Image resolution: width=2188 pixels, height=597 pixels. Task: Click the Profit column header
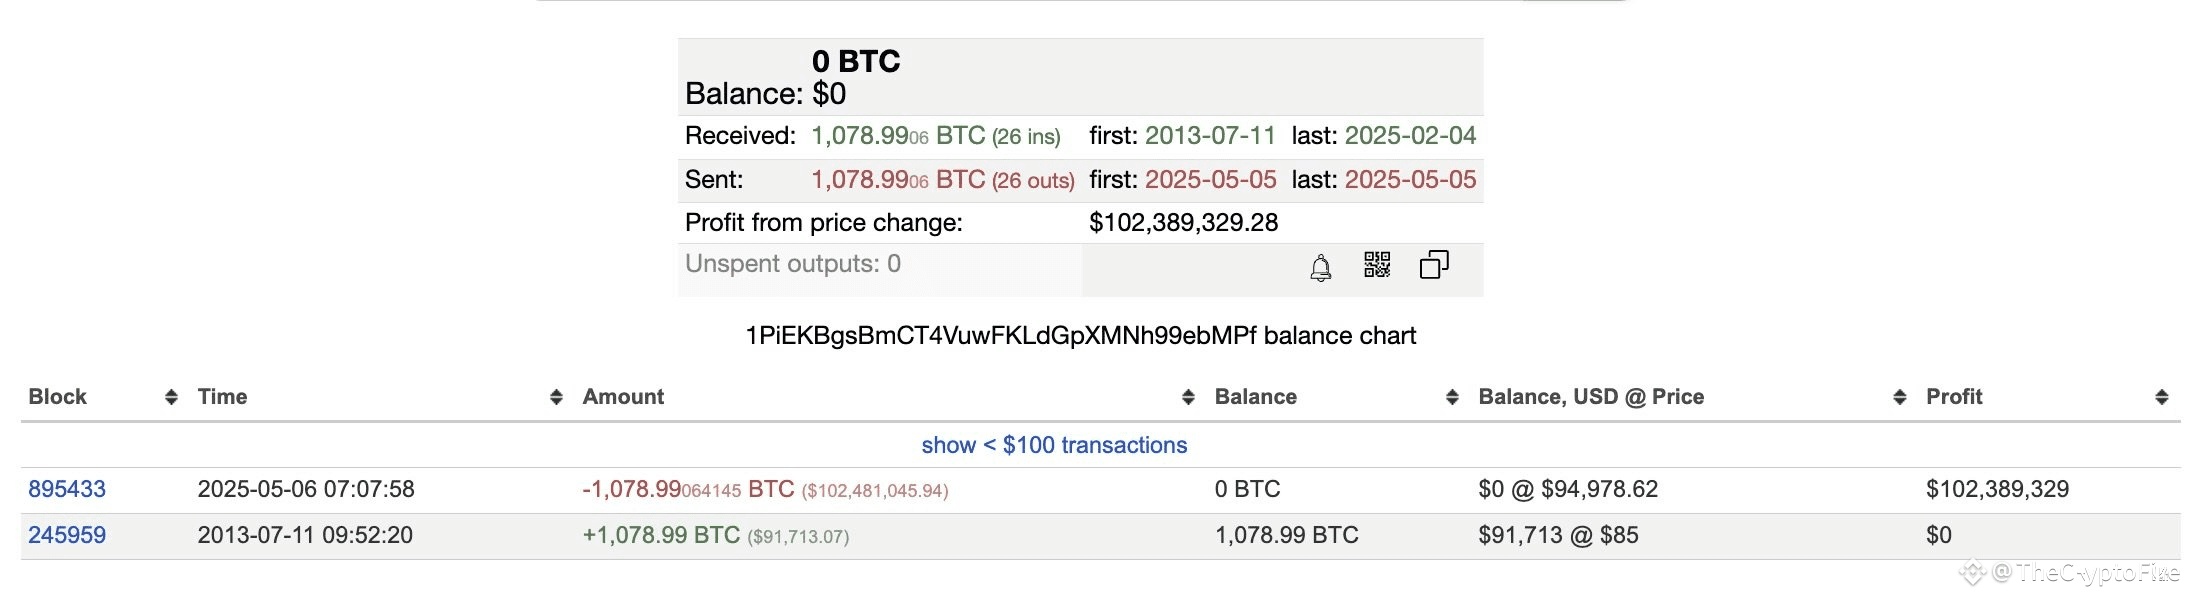pyautogui.click(x=1954, y=397)
